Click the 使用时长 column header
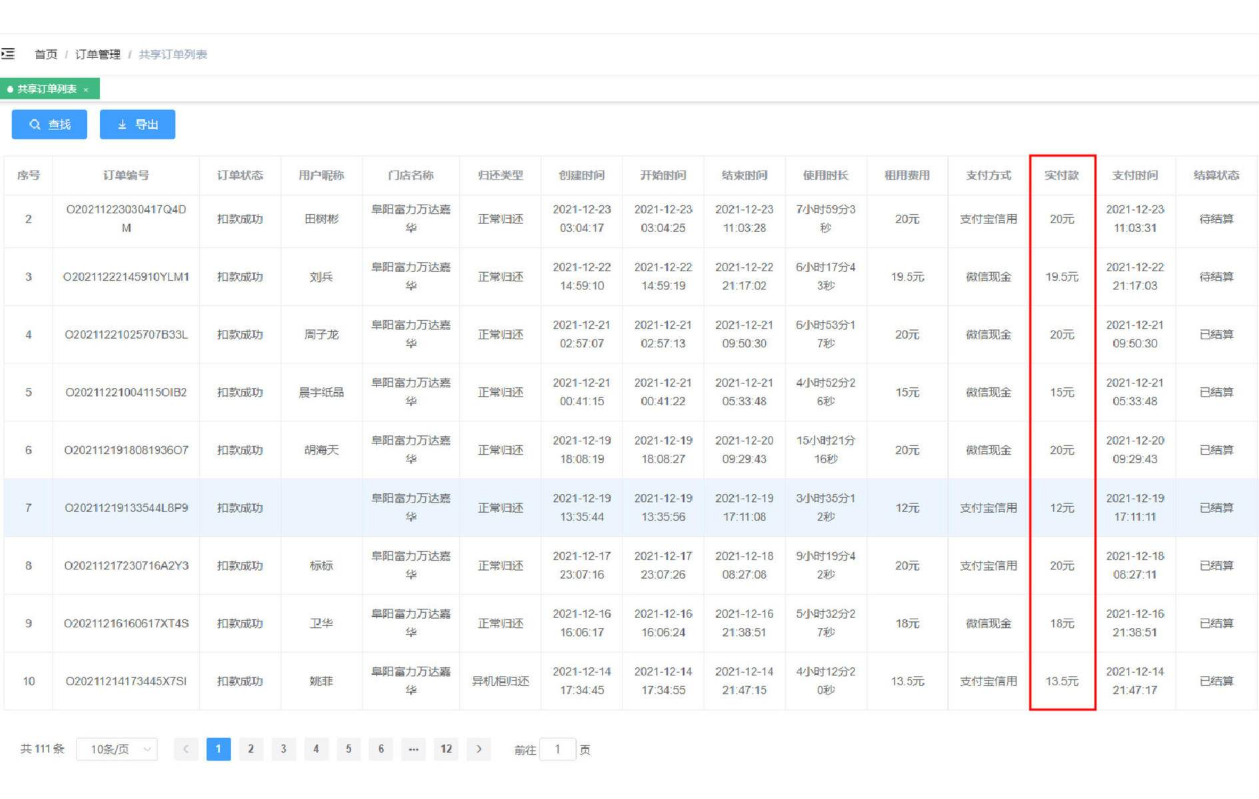 (826, 175)
